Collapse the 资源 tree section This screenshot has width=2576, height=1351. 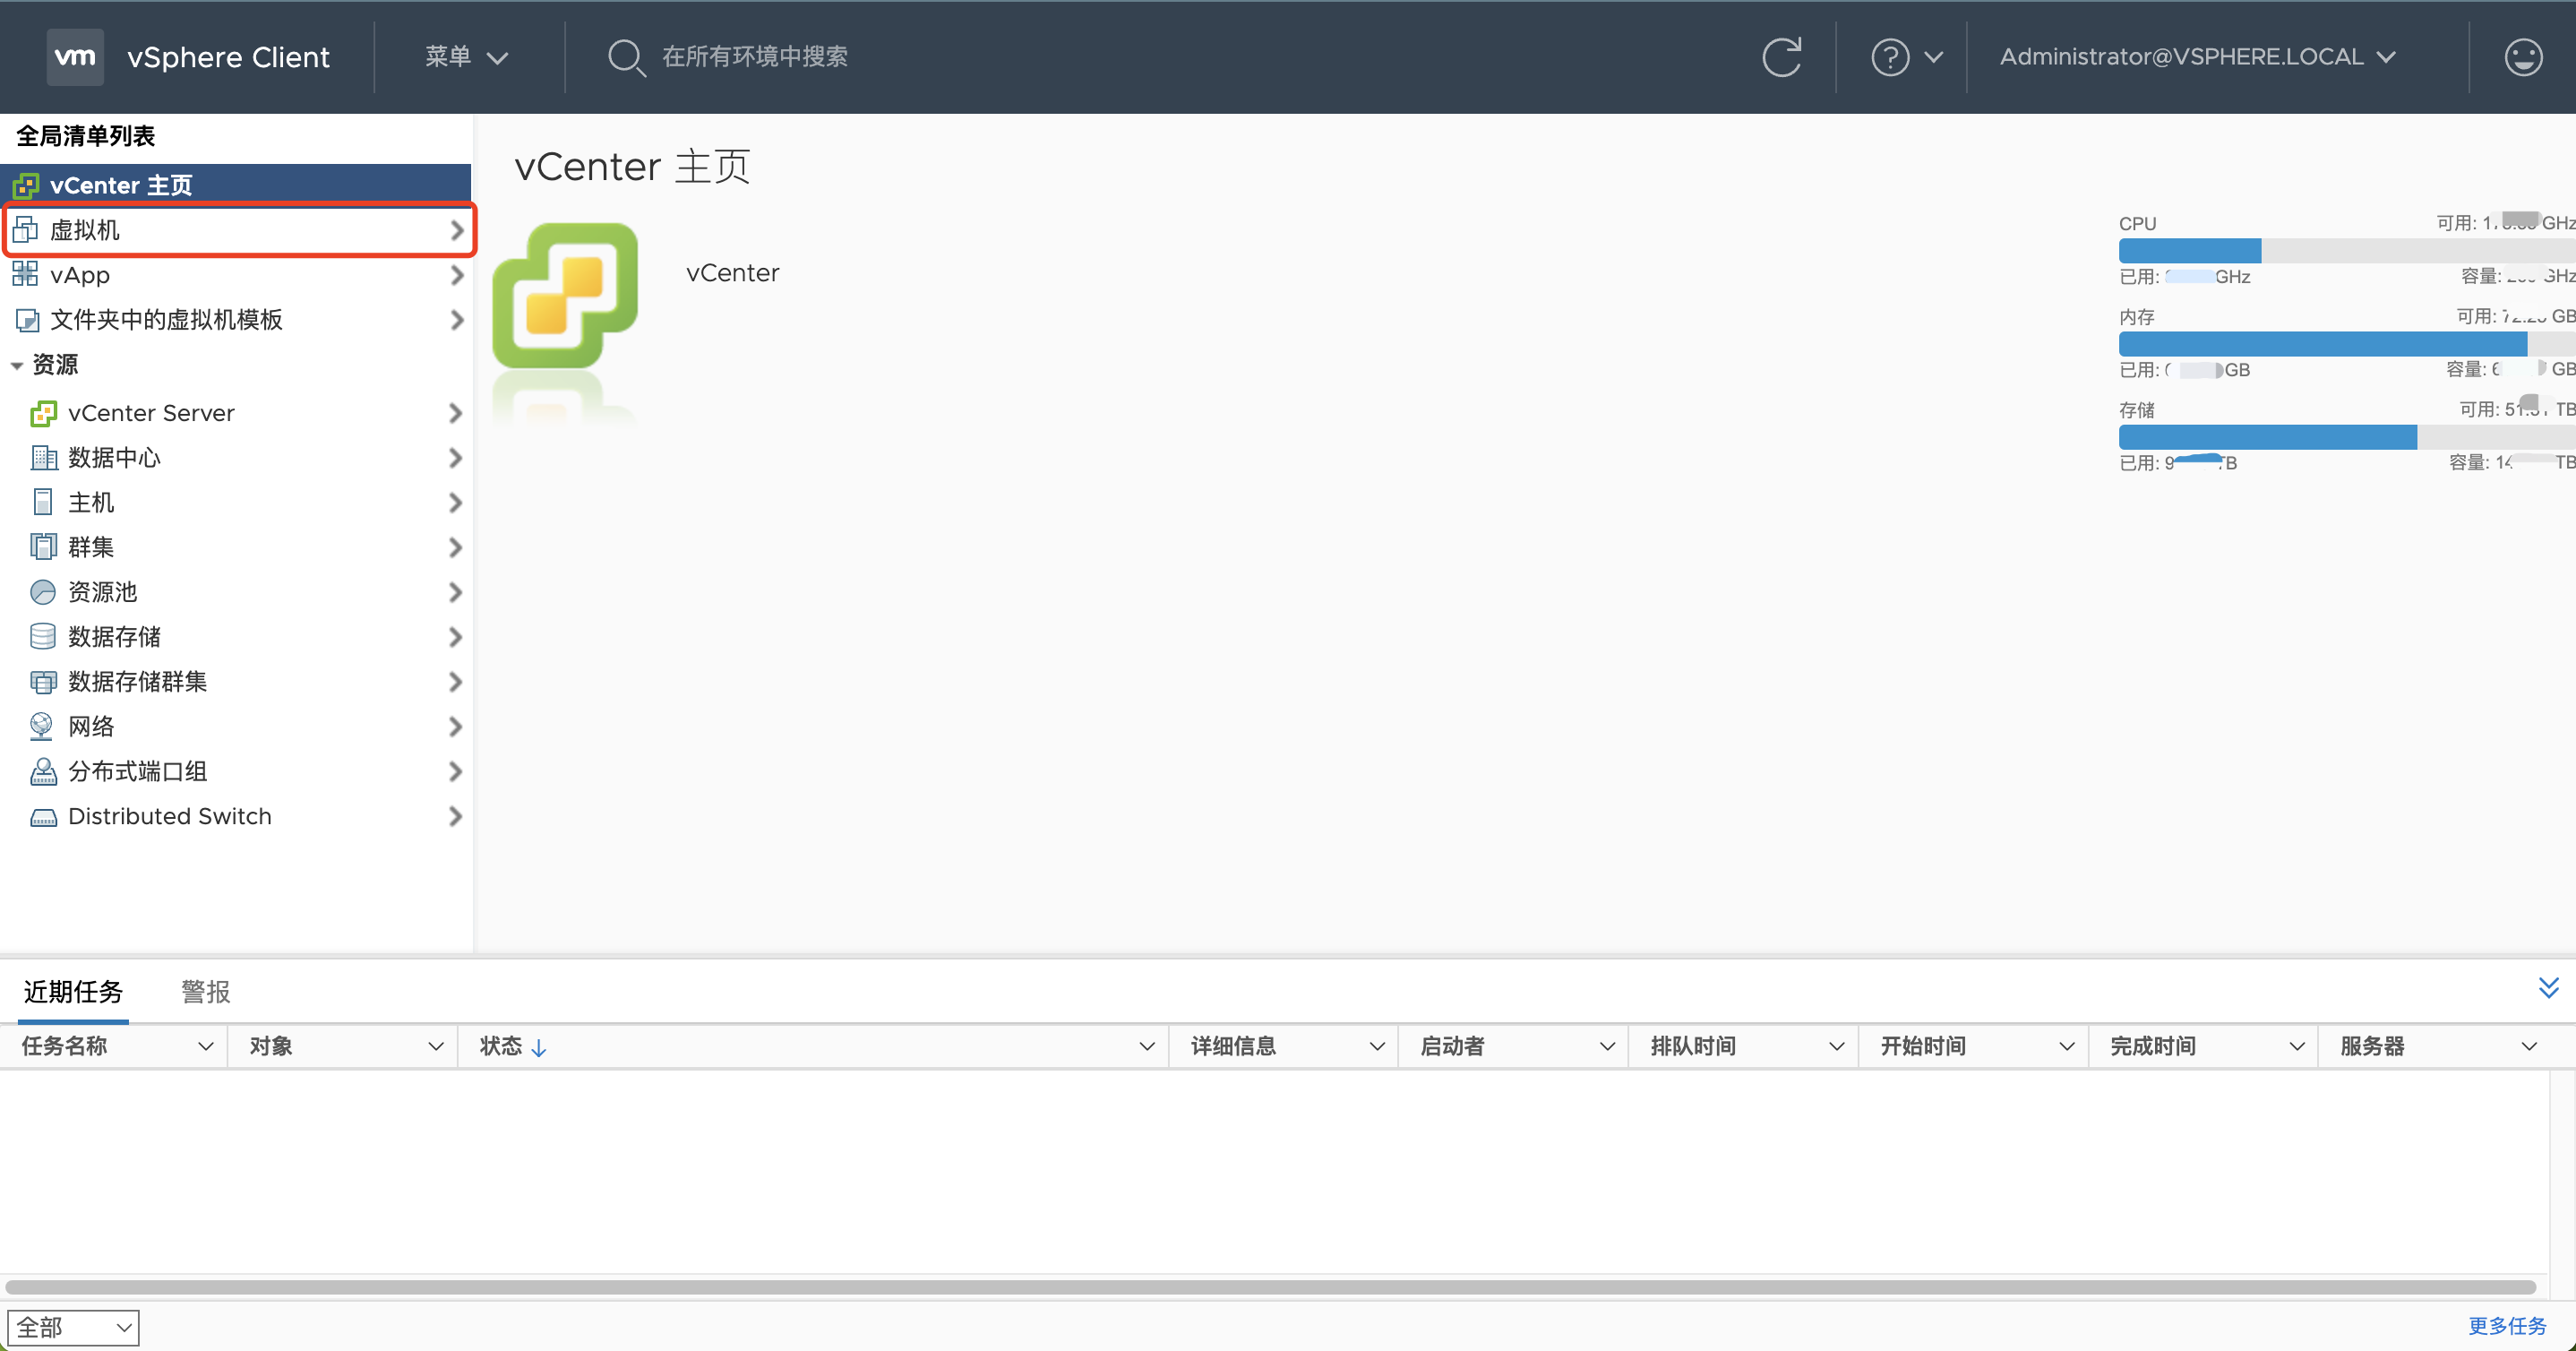17,366
